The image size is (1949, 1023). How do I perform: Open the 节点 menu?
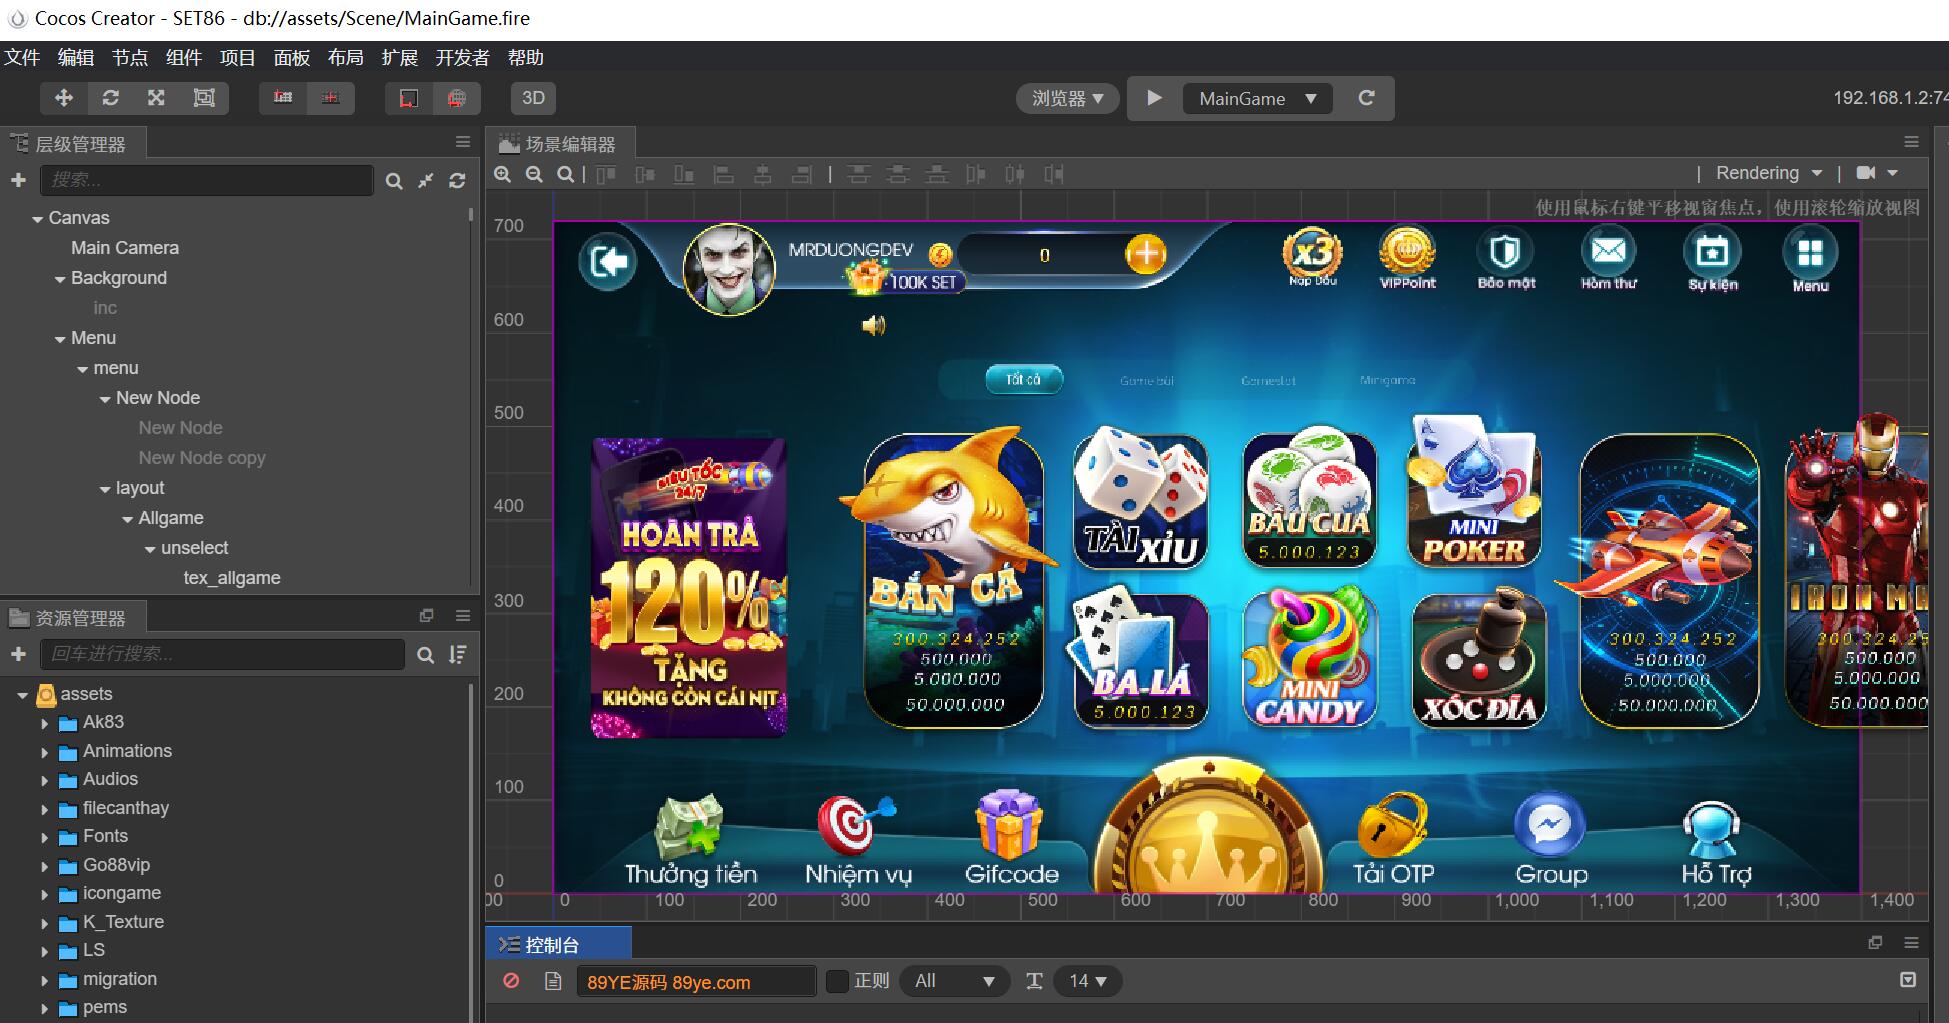pyautogui.click(x=130, y=58)
